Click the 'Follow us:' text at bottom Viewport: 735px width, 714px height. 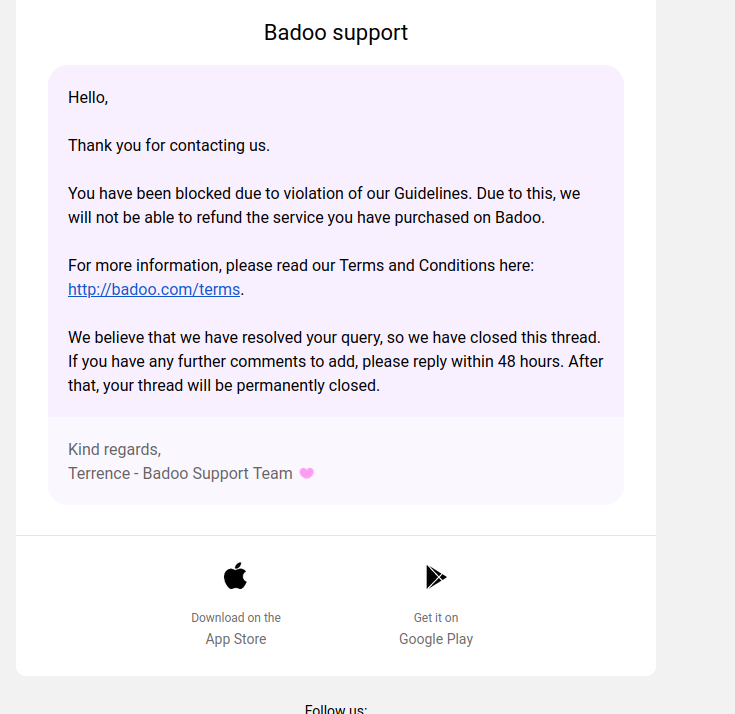pyautogui.click(x=336, y=709)
